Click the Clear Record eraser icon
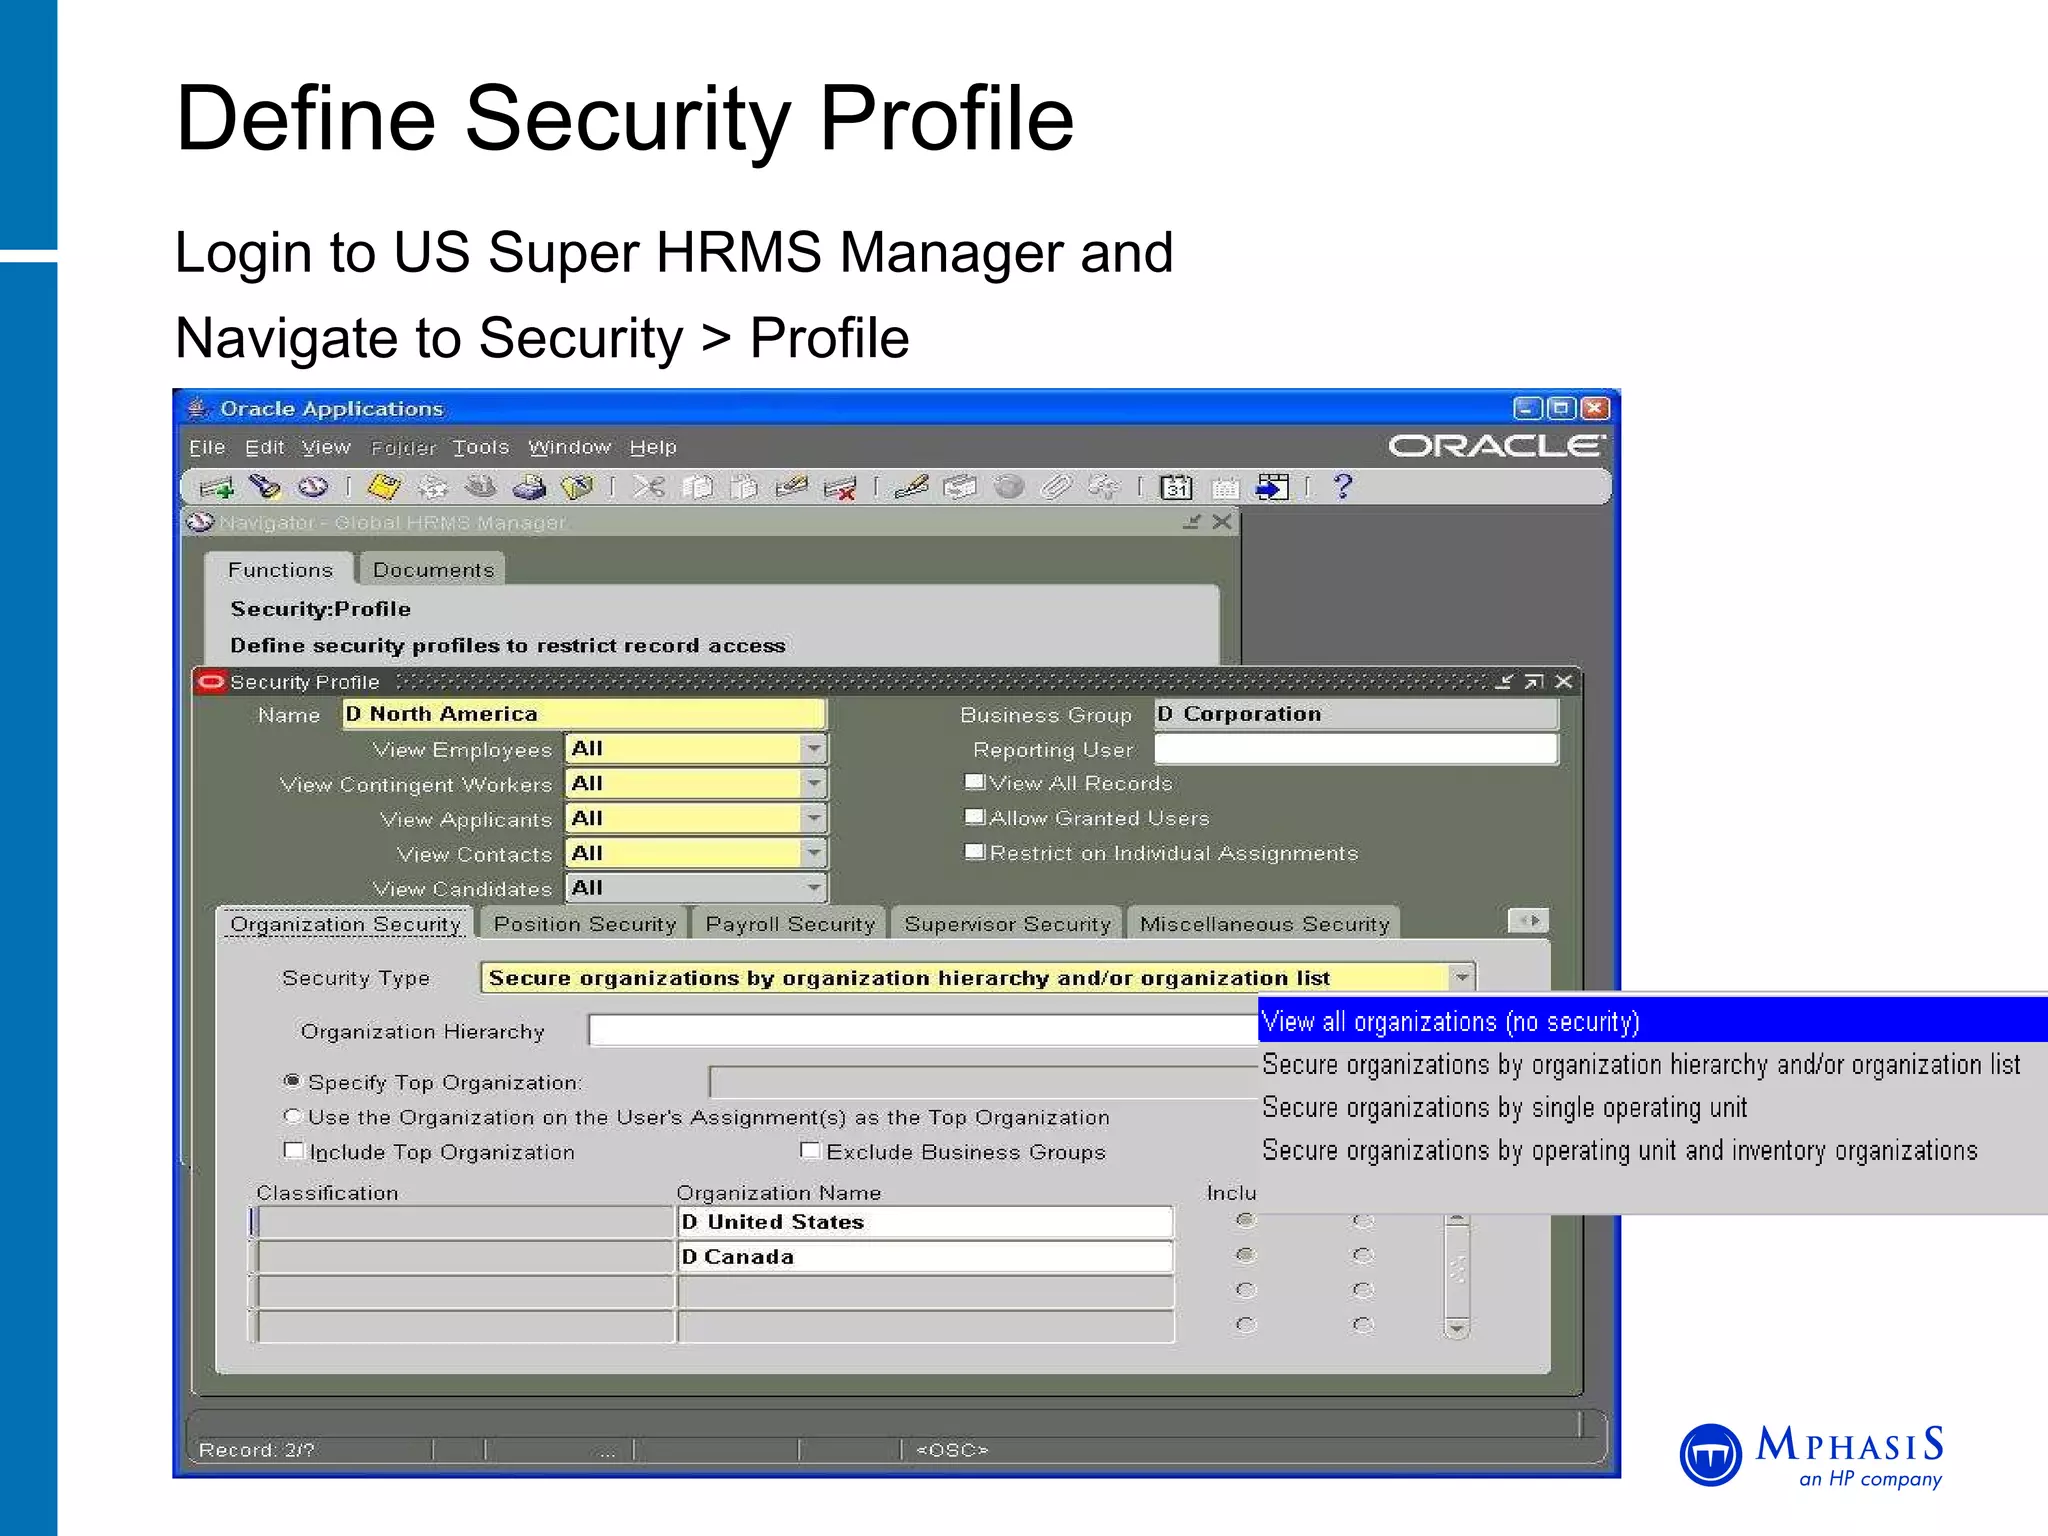2048x1536 pixels. (x=791, y=487)
